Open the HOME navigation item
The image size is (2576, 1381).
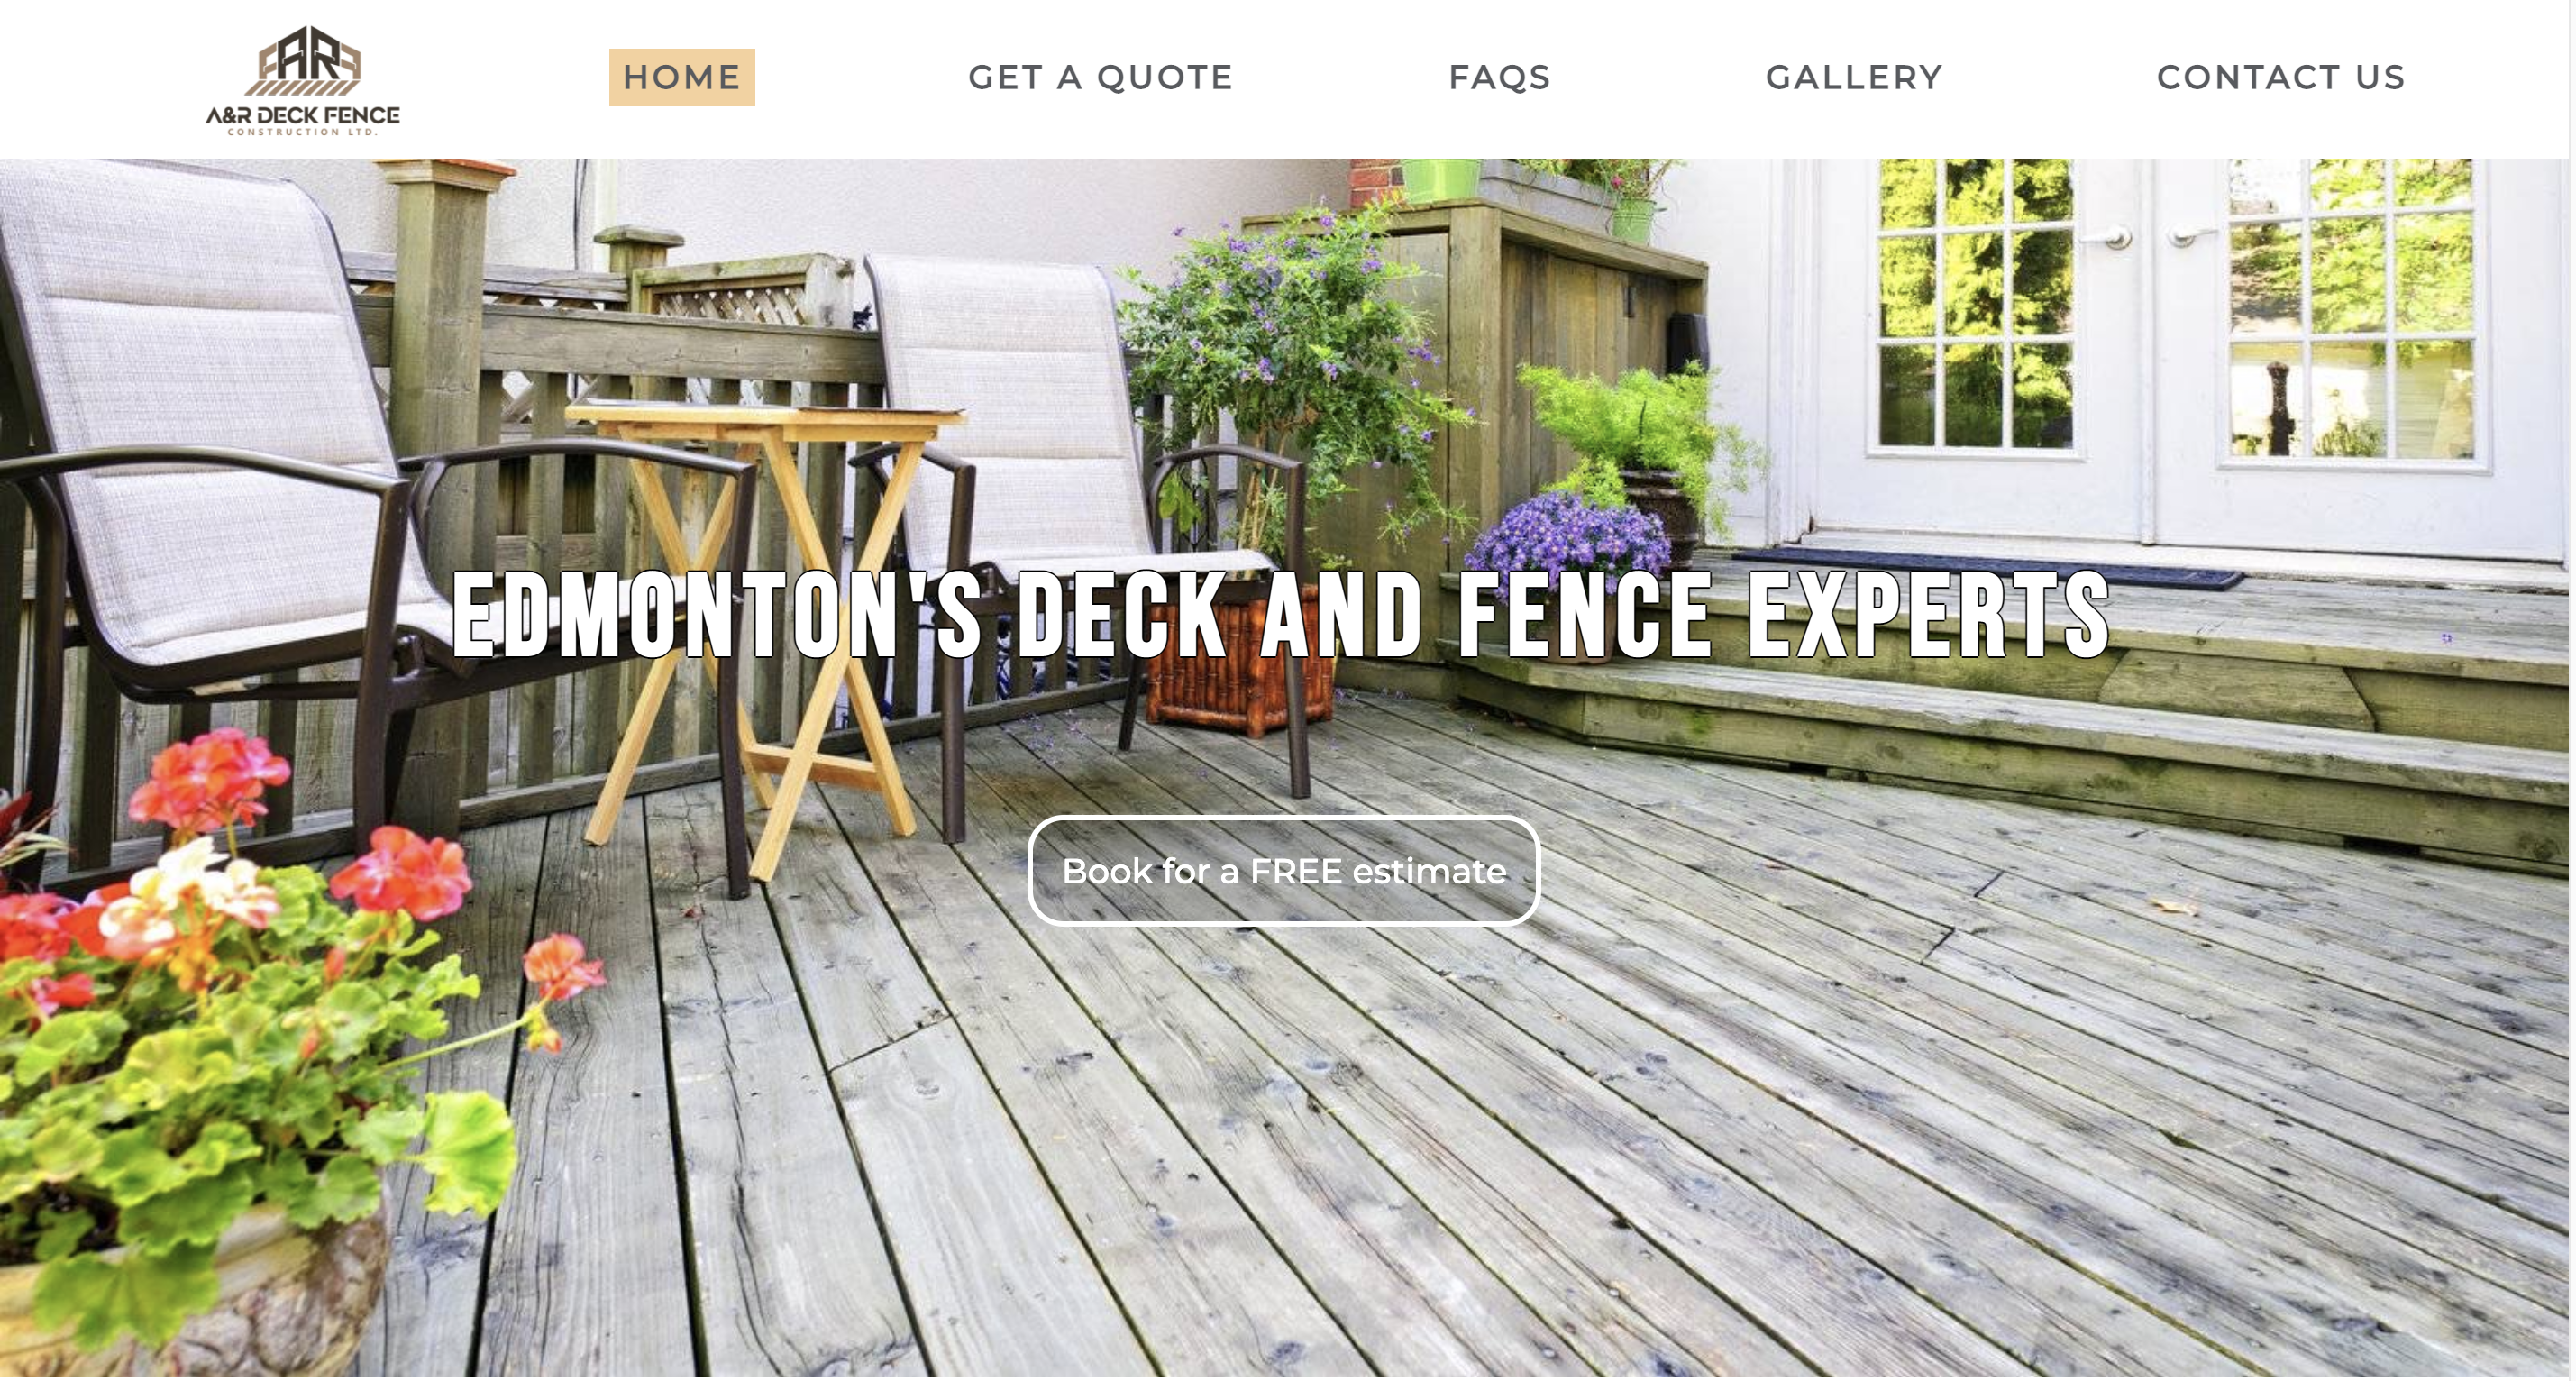[682, 77]
